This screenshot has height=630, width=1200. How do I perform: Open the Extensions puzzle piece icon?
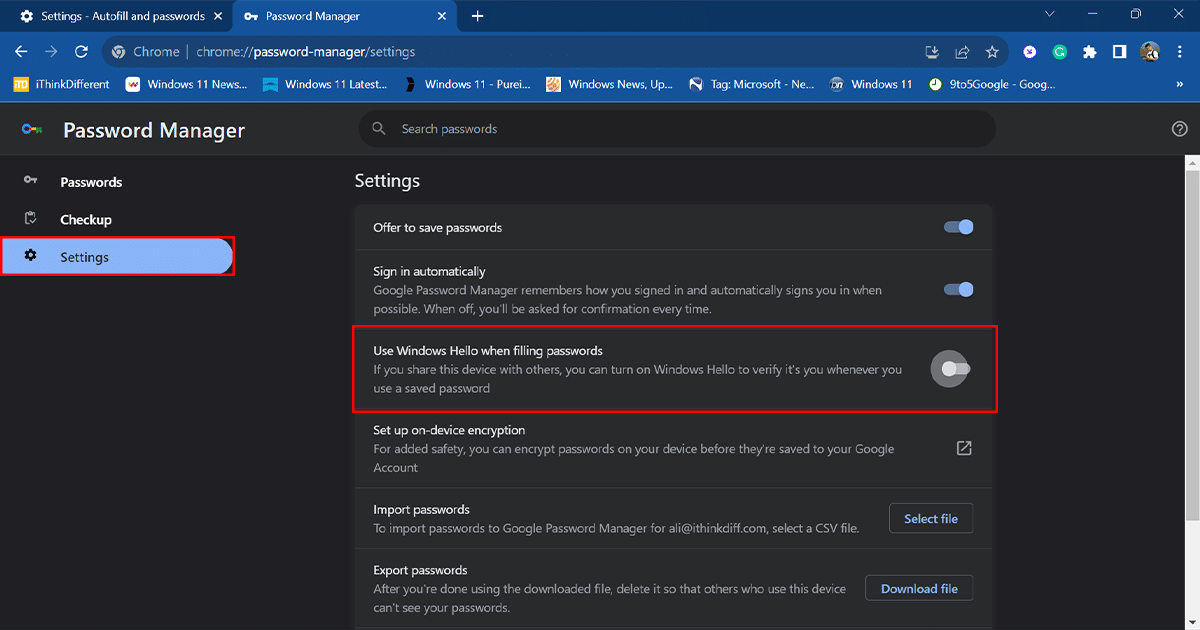[x=1090, y=52]
